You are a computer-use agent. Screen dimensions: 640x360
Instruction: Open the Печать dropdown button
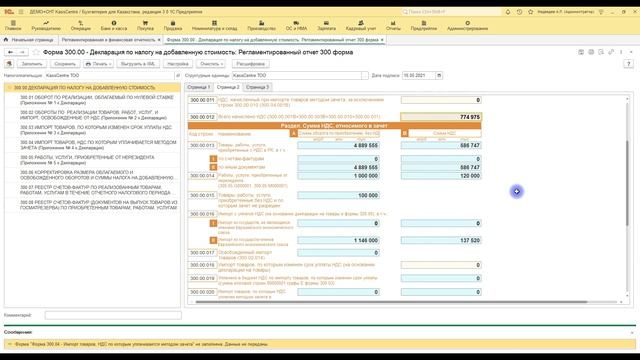(98, 64)
